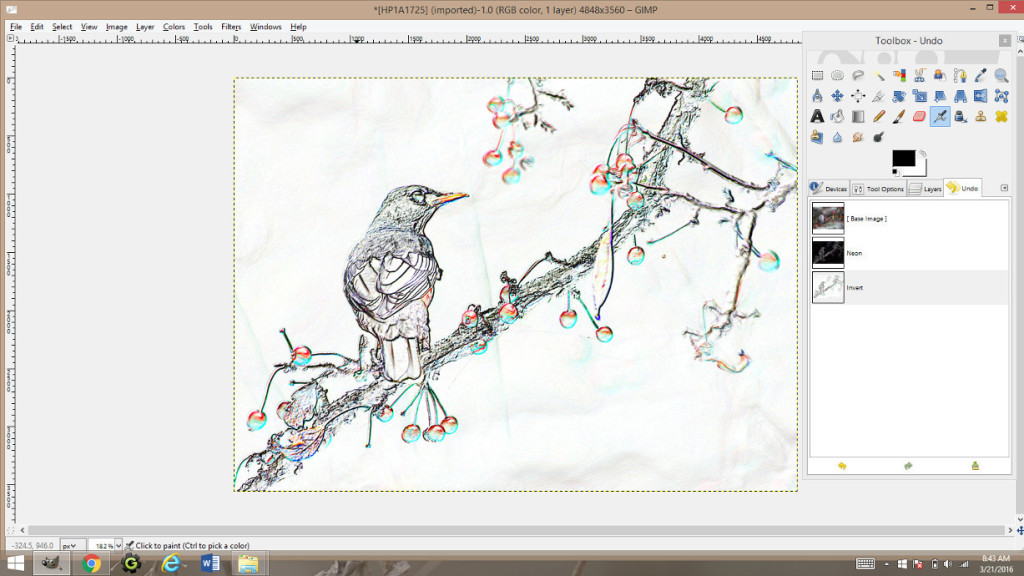The image size is (1024, 576).
Task: Activate the Smudge tool
Action: click(x=858, y=137)
